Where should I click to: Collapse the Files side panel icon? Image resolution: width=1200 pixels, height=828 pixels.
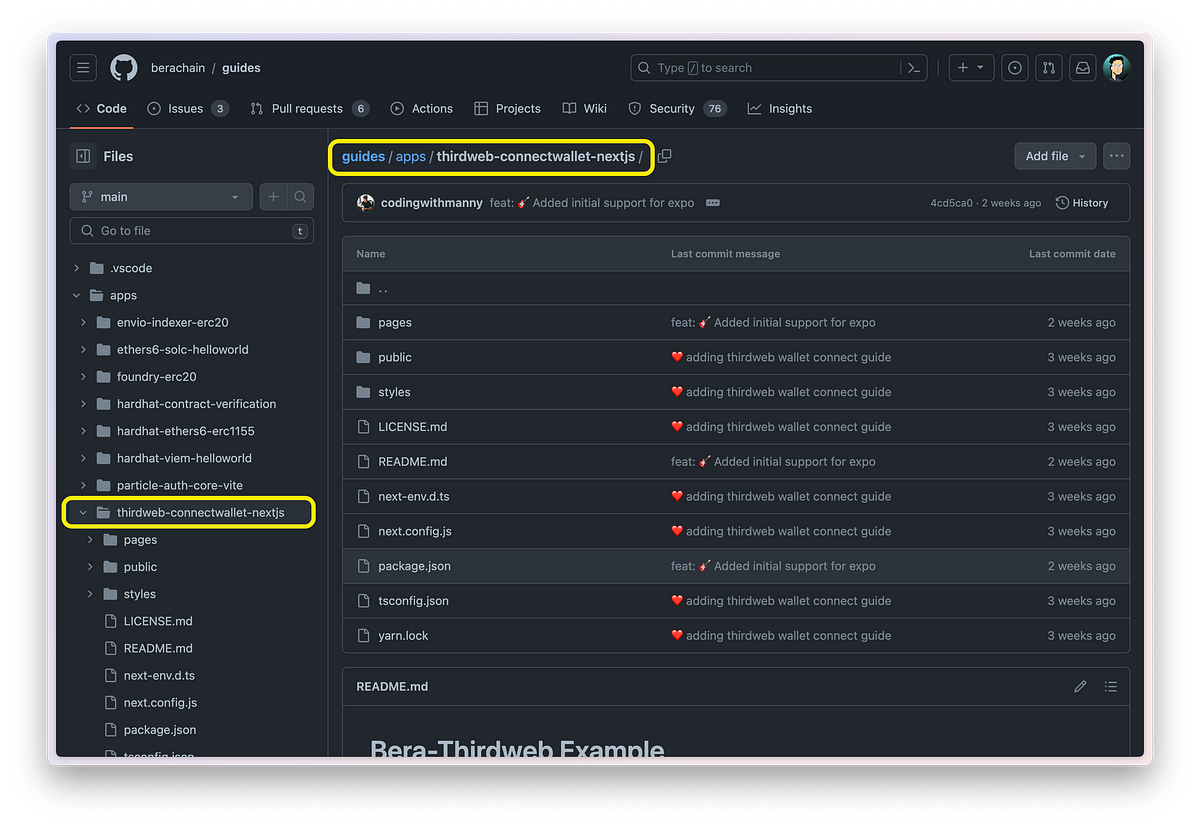(x=83, y=156)
